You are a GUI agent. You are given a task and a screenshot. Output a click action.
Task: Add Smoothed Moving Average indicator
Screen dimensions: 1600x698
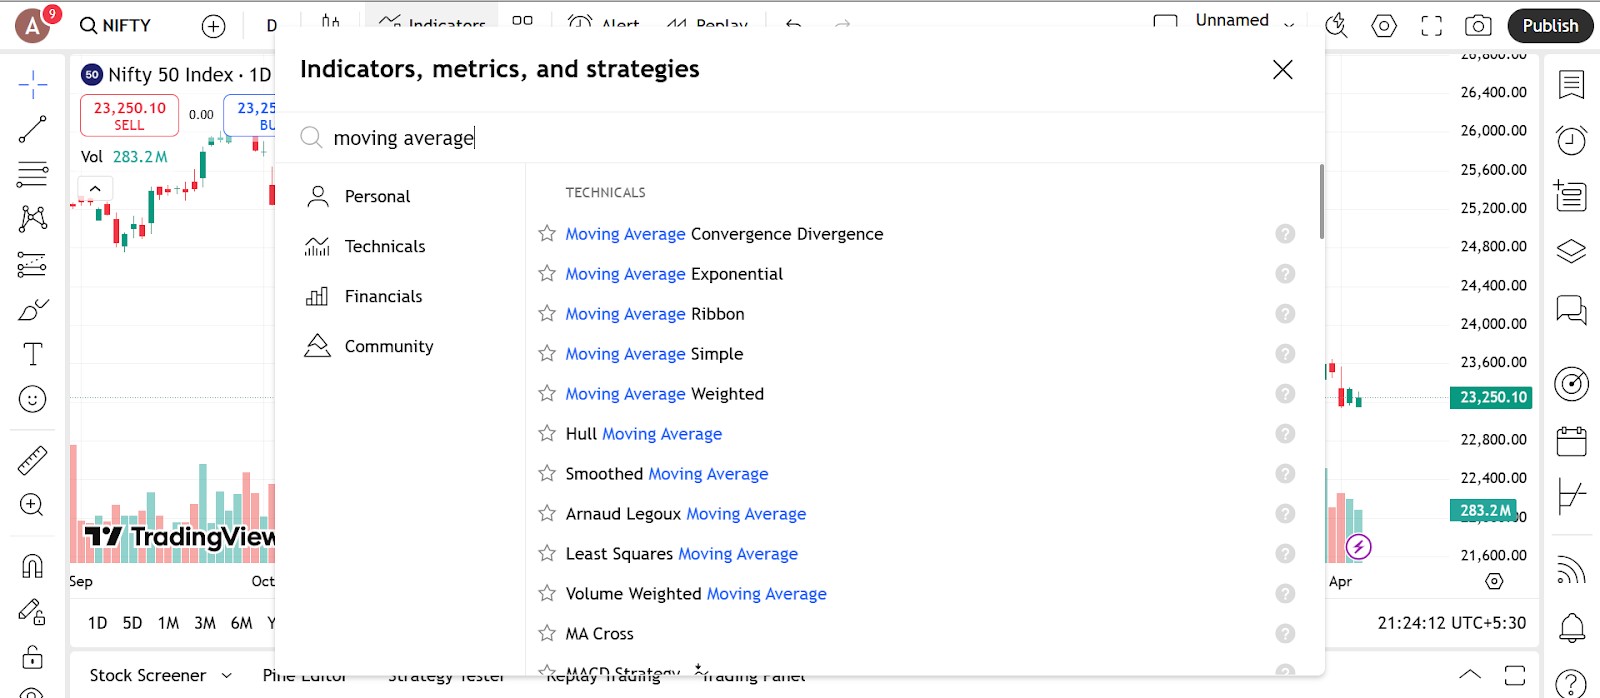point(667,474)
